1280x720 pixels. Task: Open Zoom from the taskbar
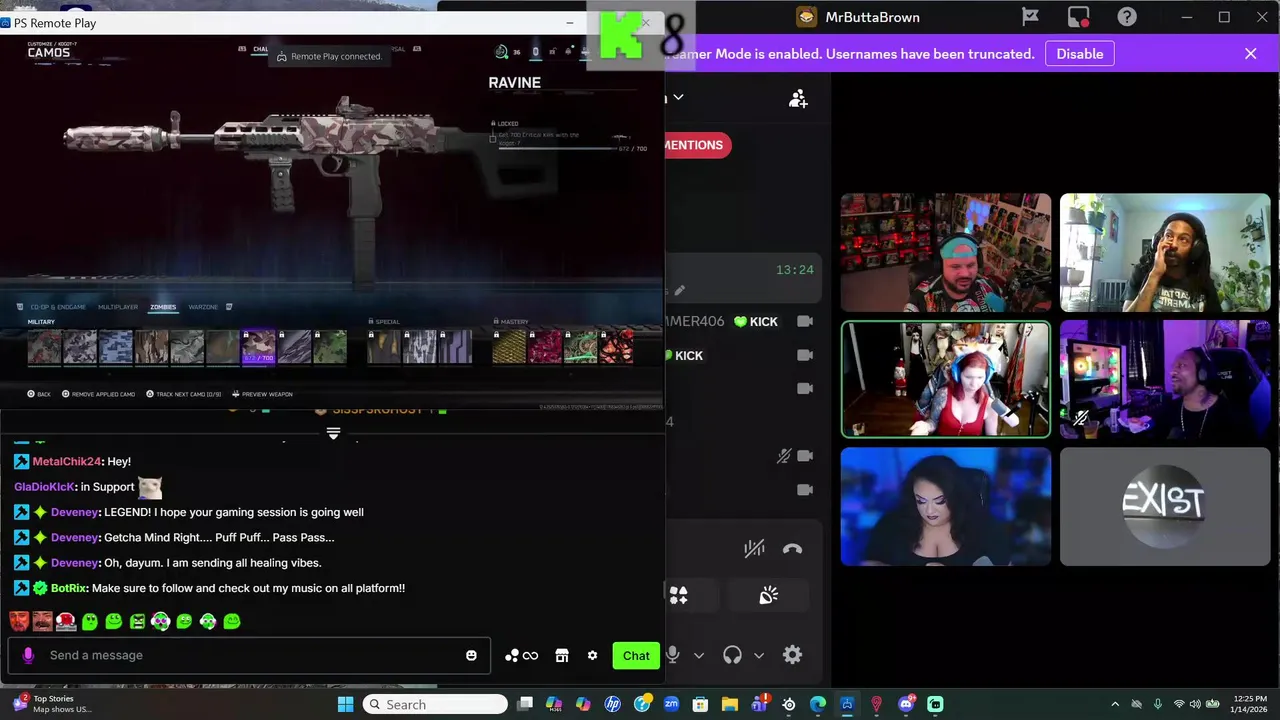pos(671,704)
